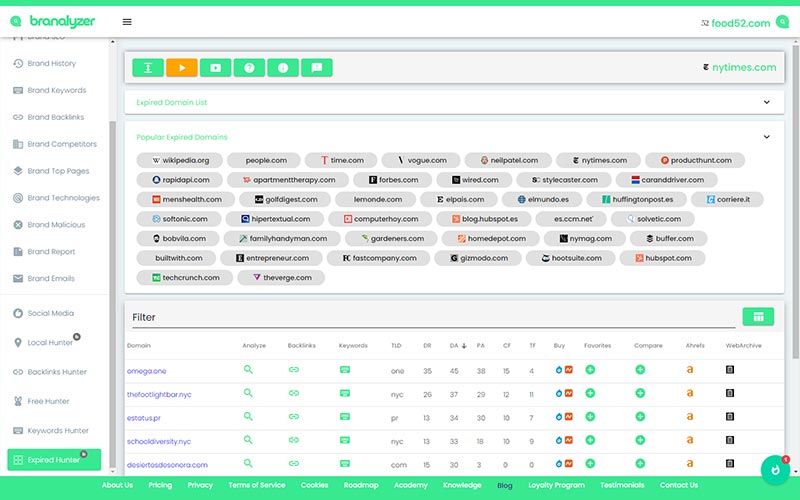Select Expired Hunter in sidebar
Viewport: 800px width, 500px height.
[x=54, y=460]
